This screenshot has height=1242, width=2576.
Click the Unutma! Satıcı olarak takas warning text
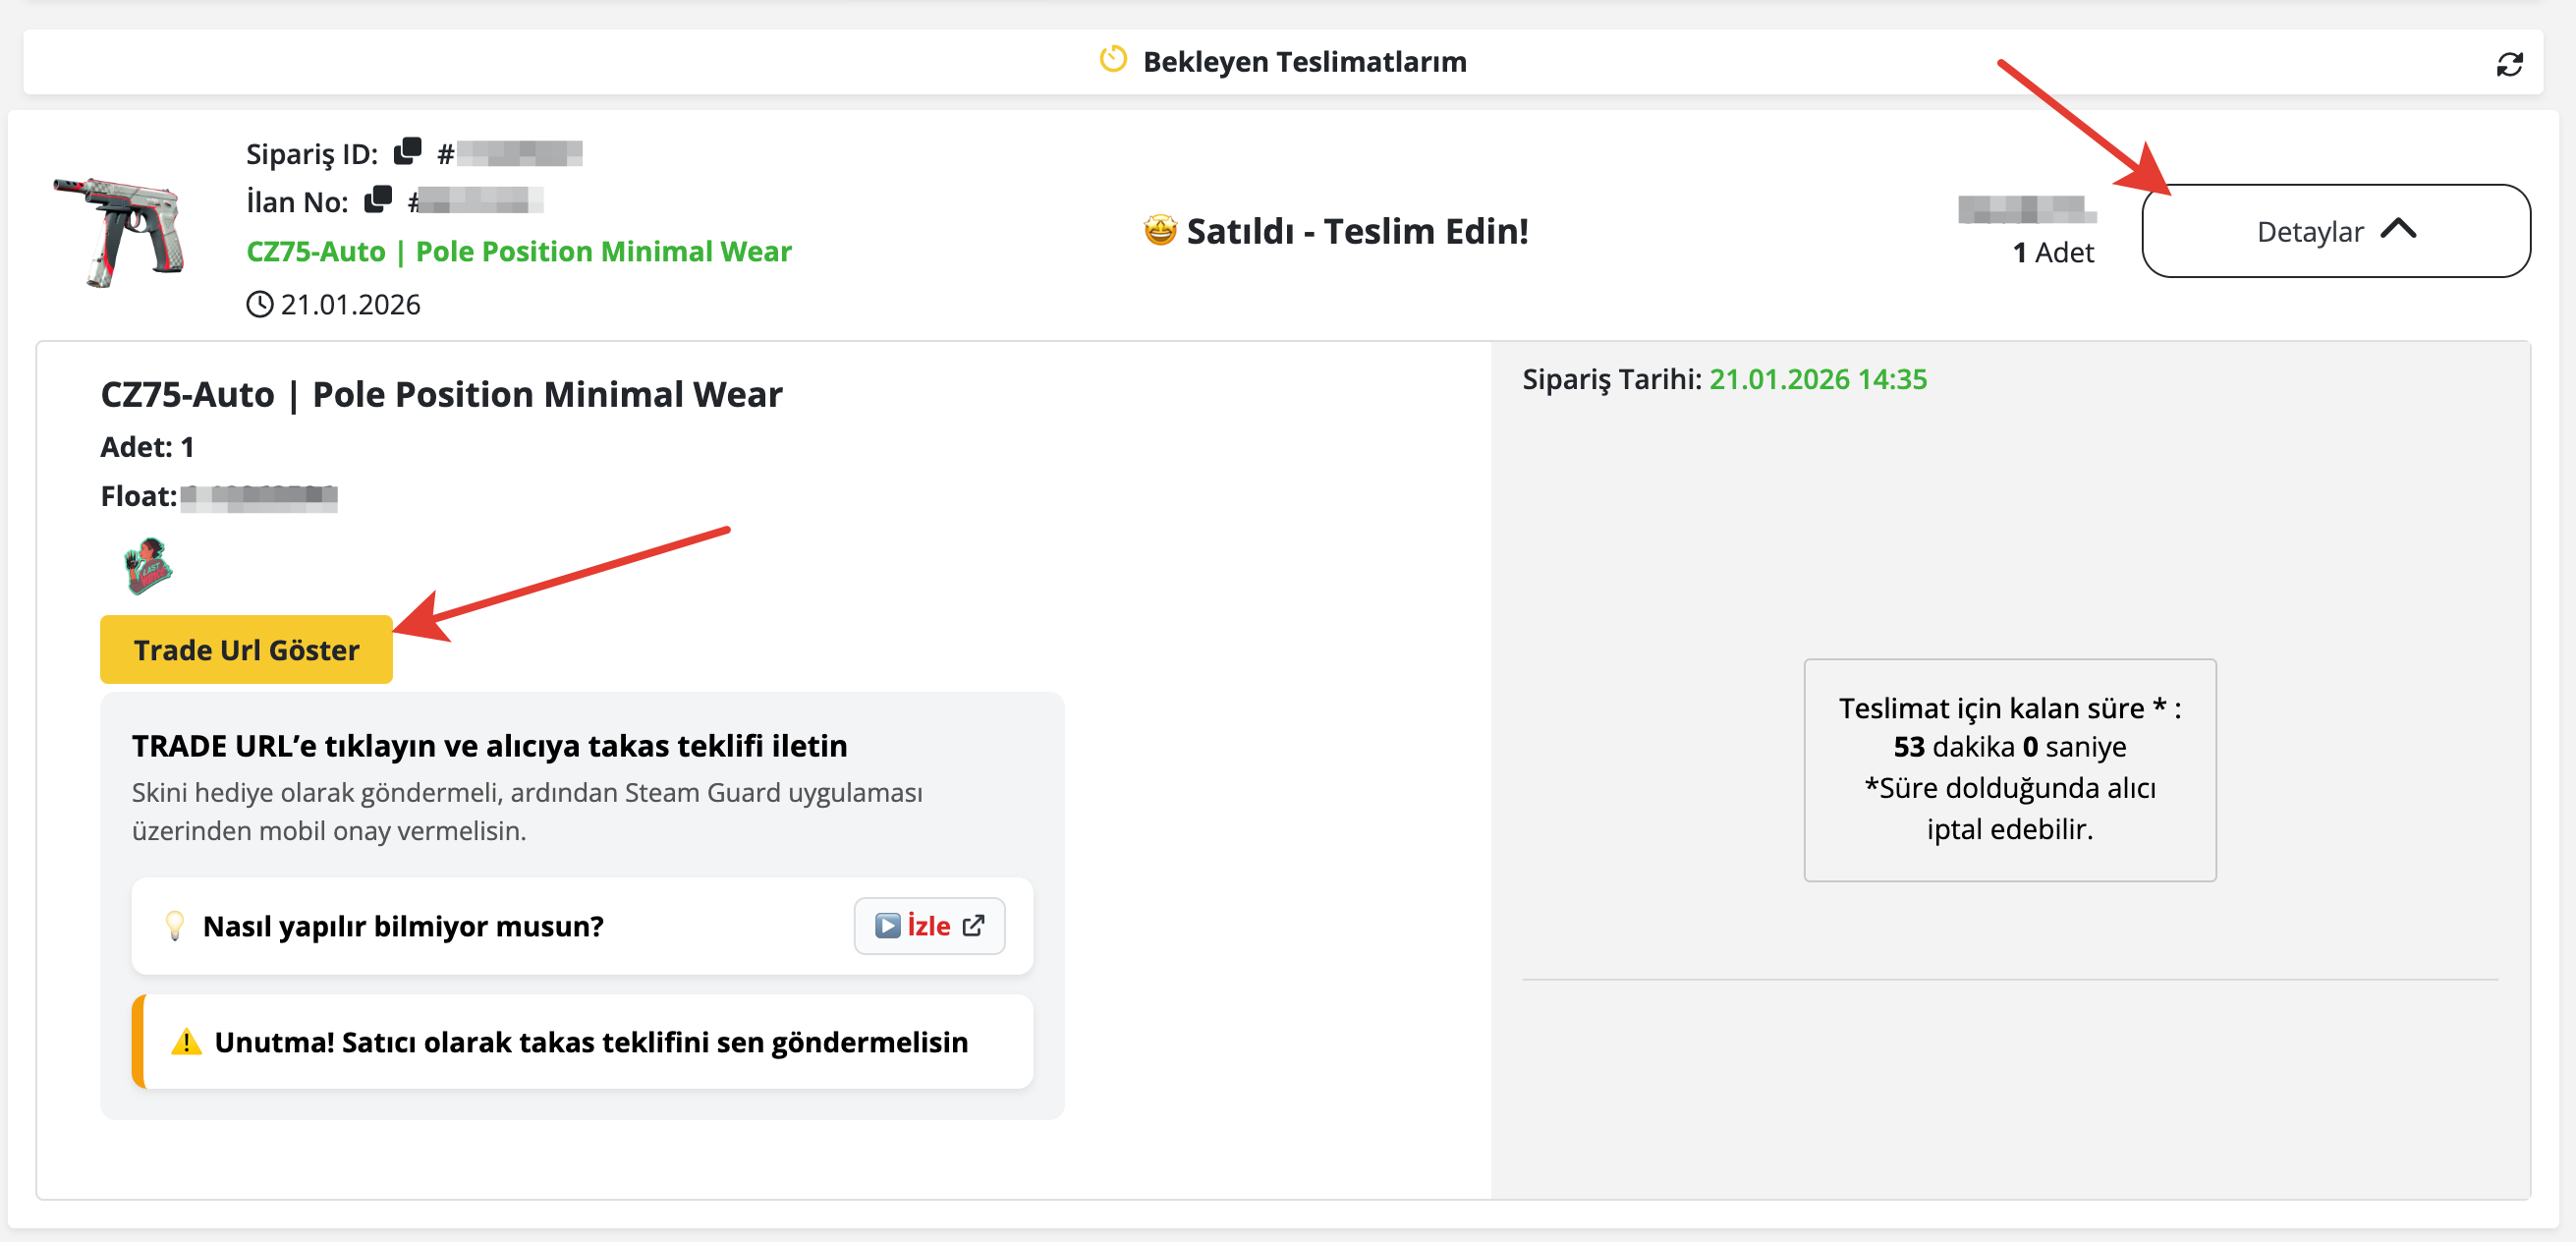[x=591, y=1042]
